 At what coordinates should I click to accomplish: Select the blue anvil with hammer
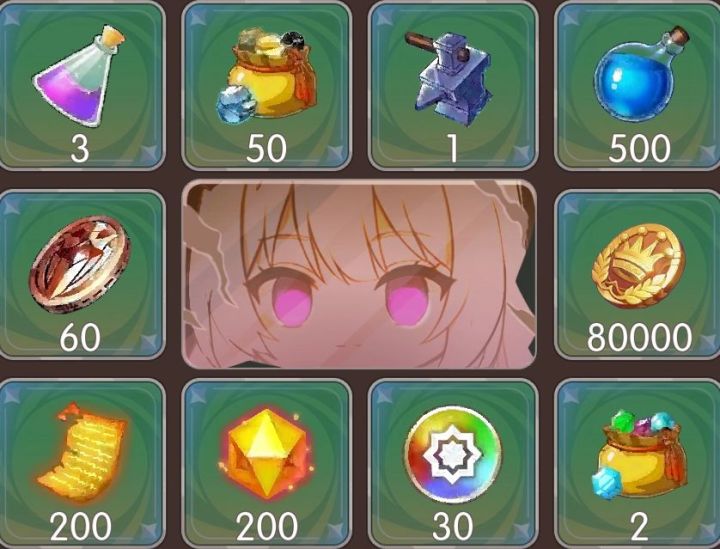450,78
